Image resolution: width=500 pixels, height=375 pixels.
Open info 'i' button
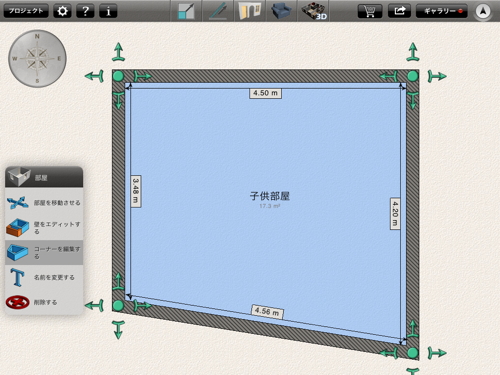coord(108,11)
